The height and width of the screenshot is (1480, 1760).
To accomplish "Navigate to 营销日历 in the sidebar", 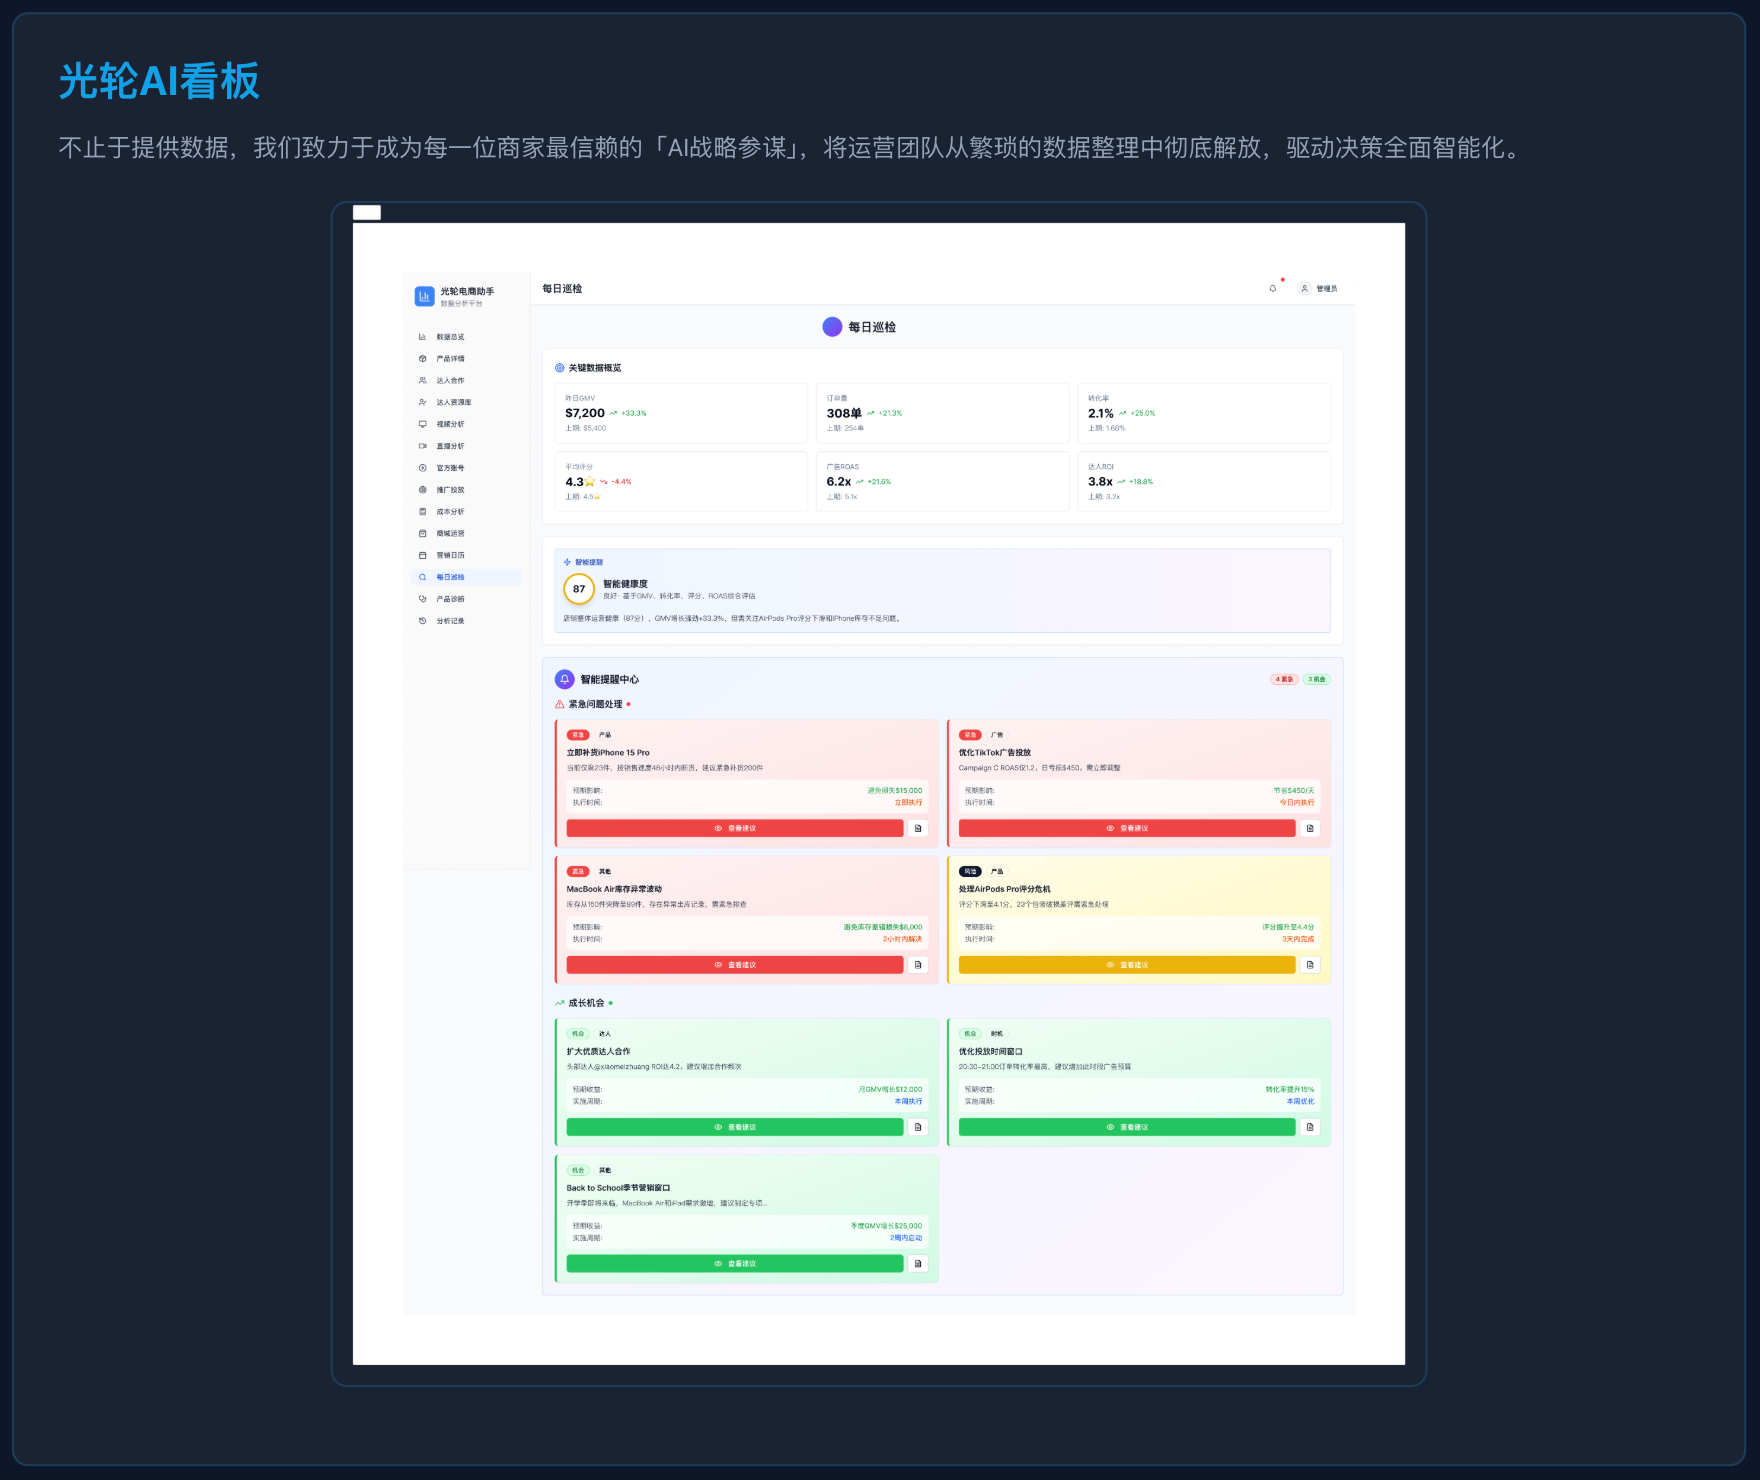I will [x=450, y=555].
